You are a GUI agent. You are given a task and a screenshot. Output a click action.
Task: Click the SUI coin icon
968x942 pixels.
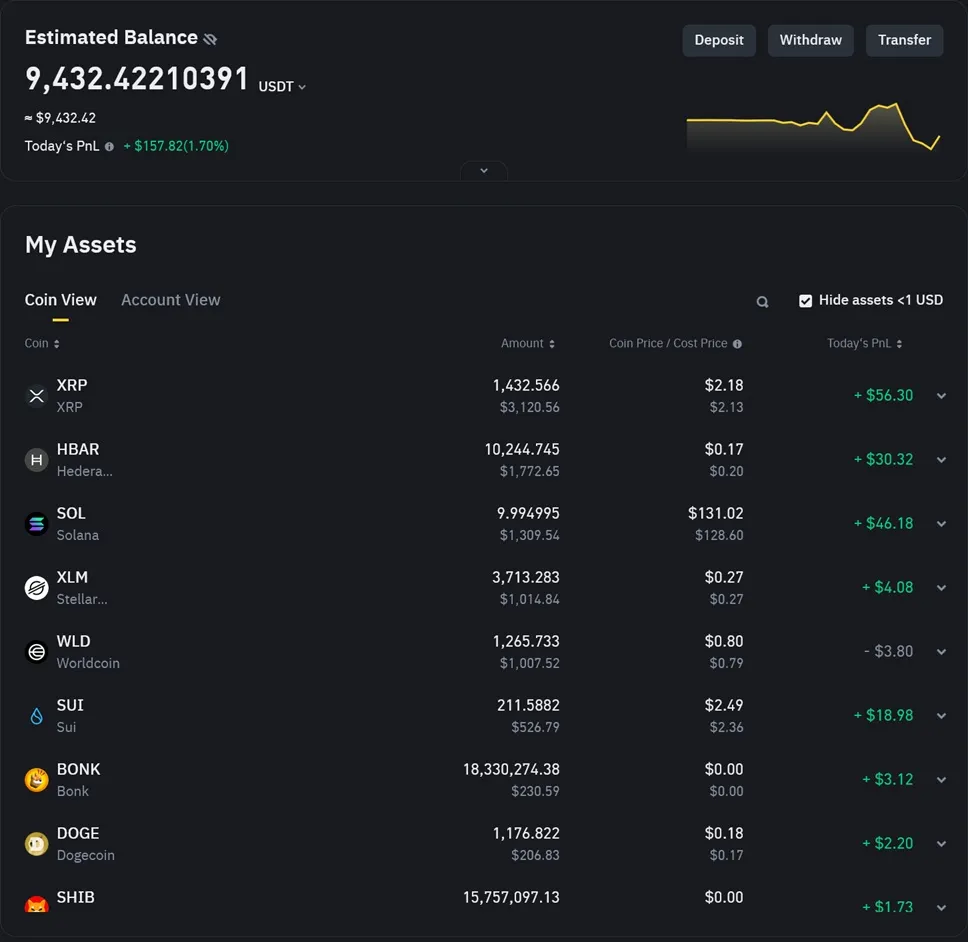(x=36, y=716)
